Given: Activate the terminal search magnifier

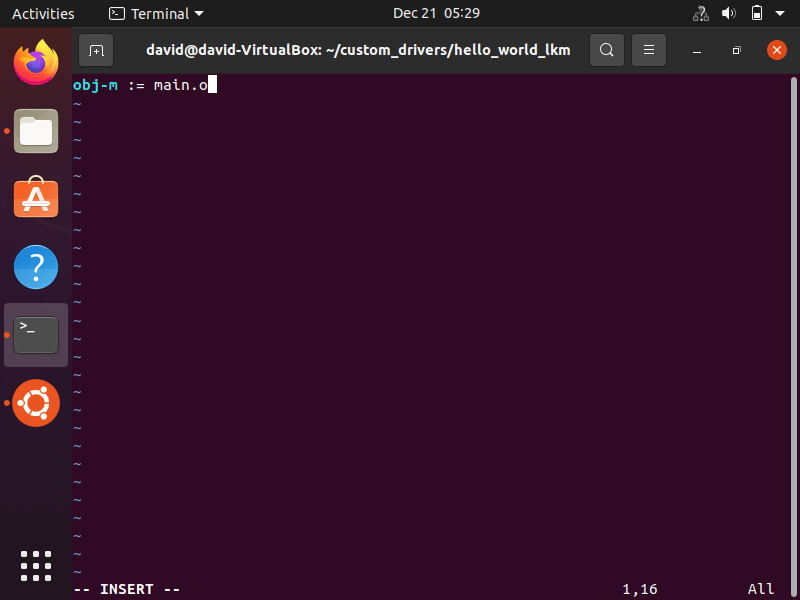Looking at the screenshot, I should point(607,50).
